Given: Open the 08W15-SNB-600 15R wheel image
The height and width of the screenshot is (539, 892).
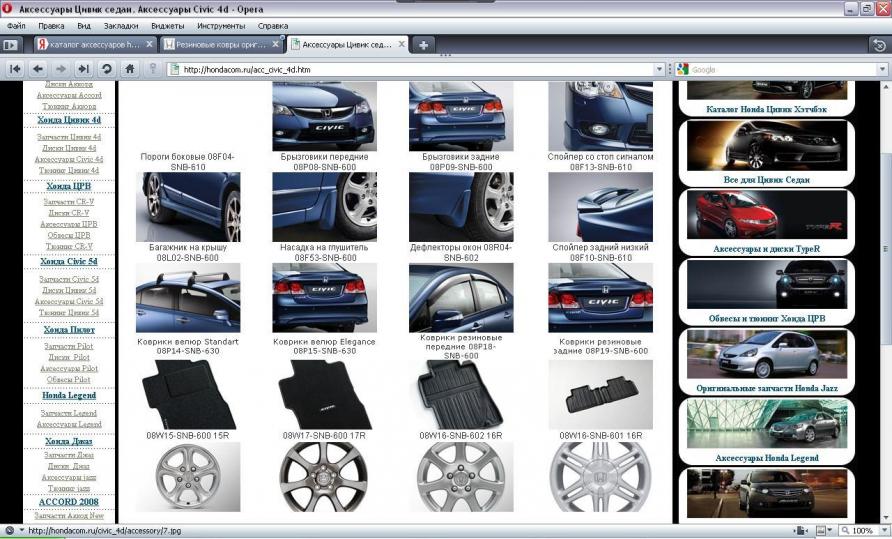Looking at the screenshot, I should pos(188,477).
